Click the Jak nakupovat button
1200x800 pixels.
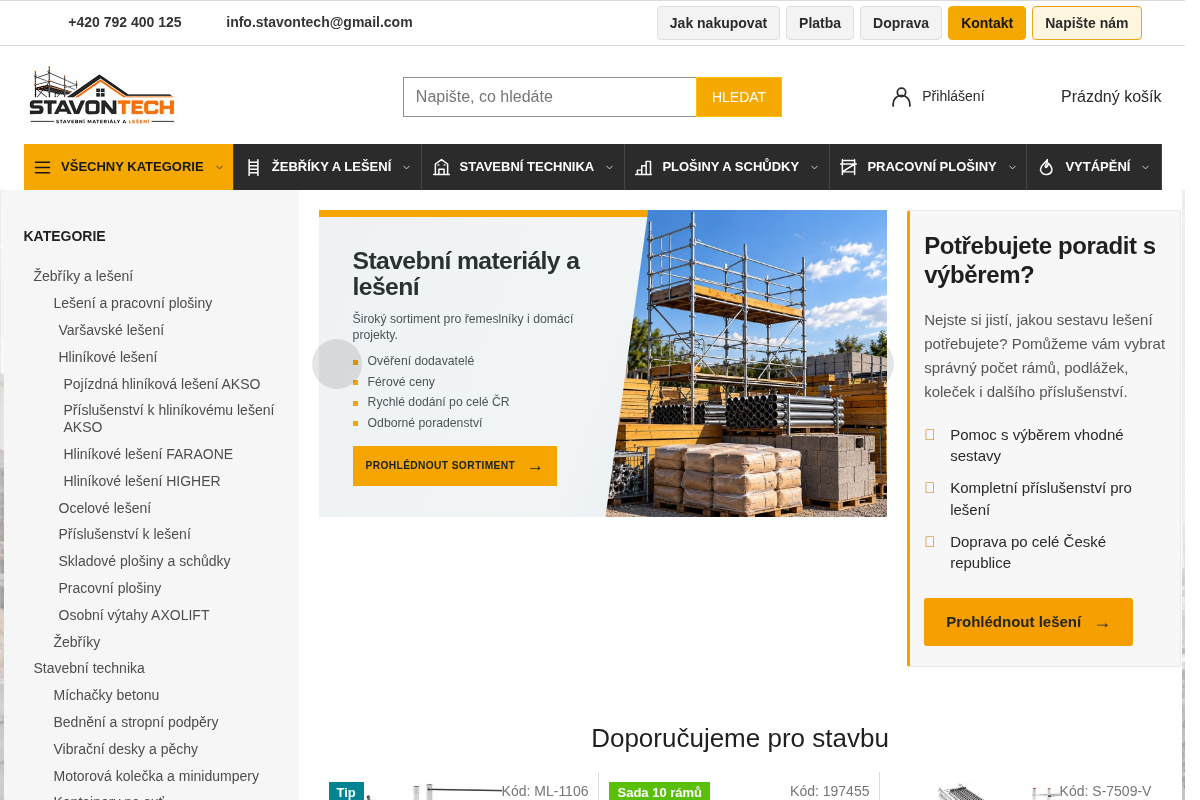pos(718,23)
